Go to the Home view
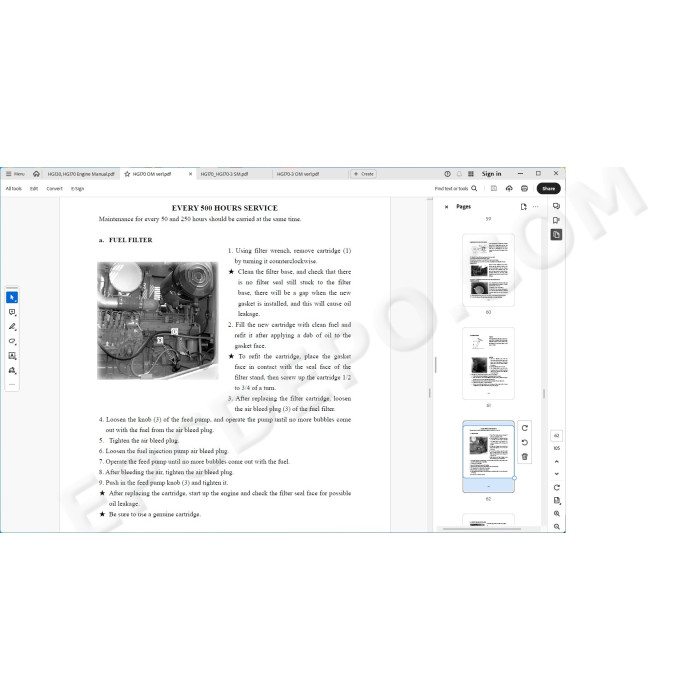 tap(36, 174)
